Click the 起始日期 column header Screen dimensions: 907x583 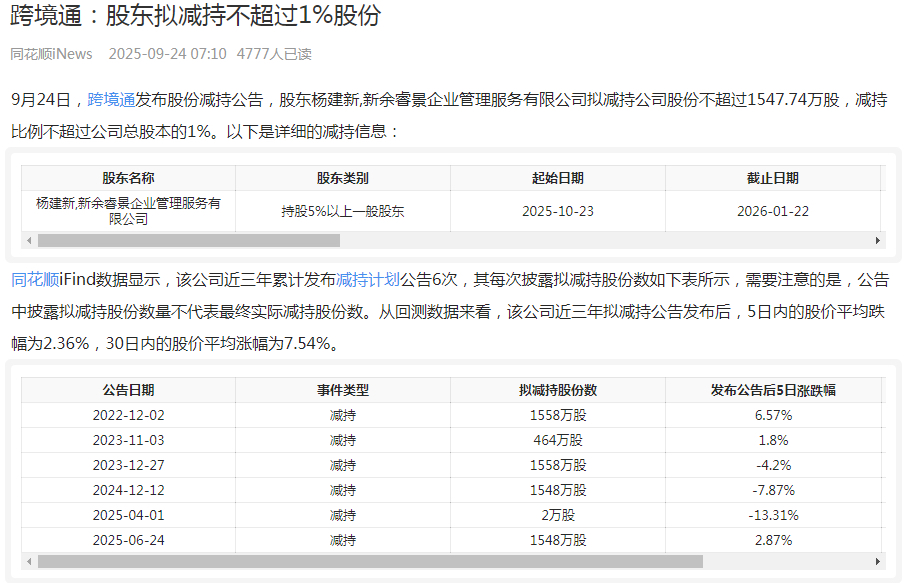click(558, 178)
